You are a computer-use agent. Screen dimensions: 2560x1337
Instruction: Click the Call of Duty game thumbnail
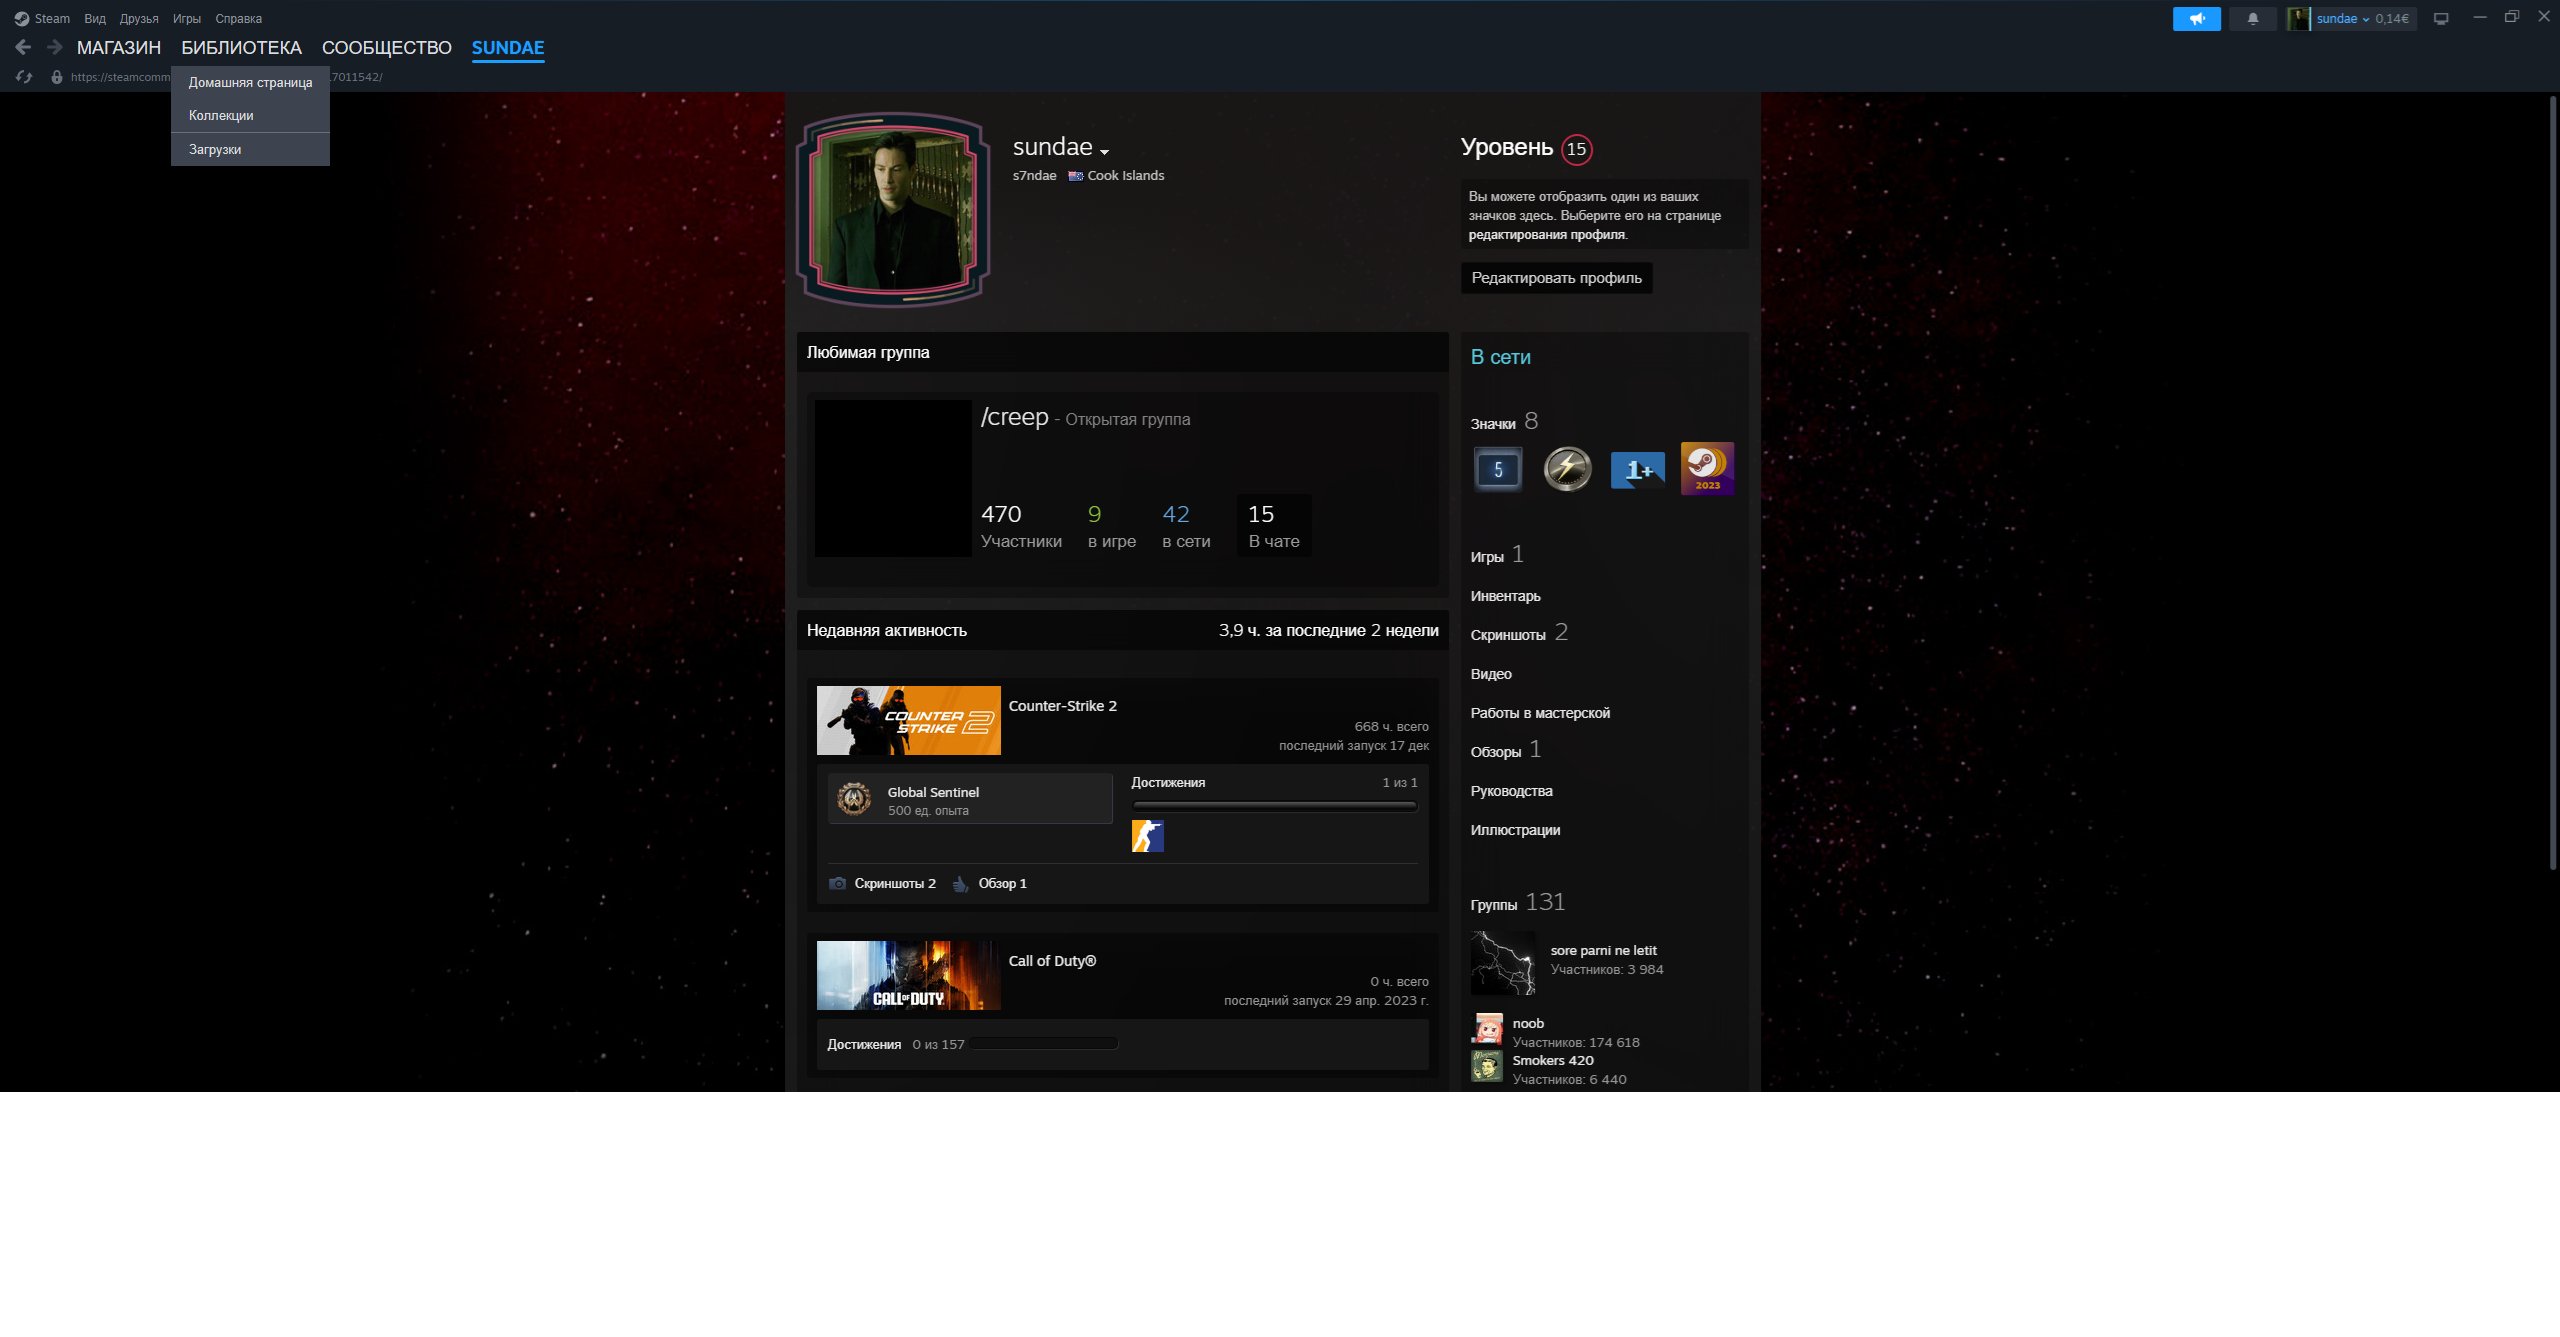point(907,975)
